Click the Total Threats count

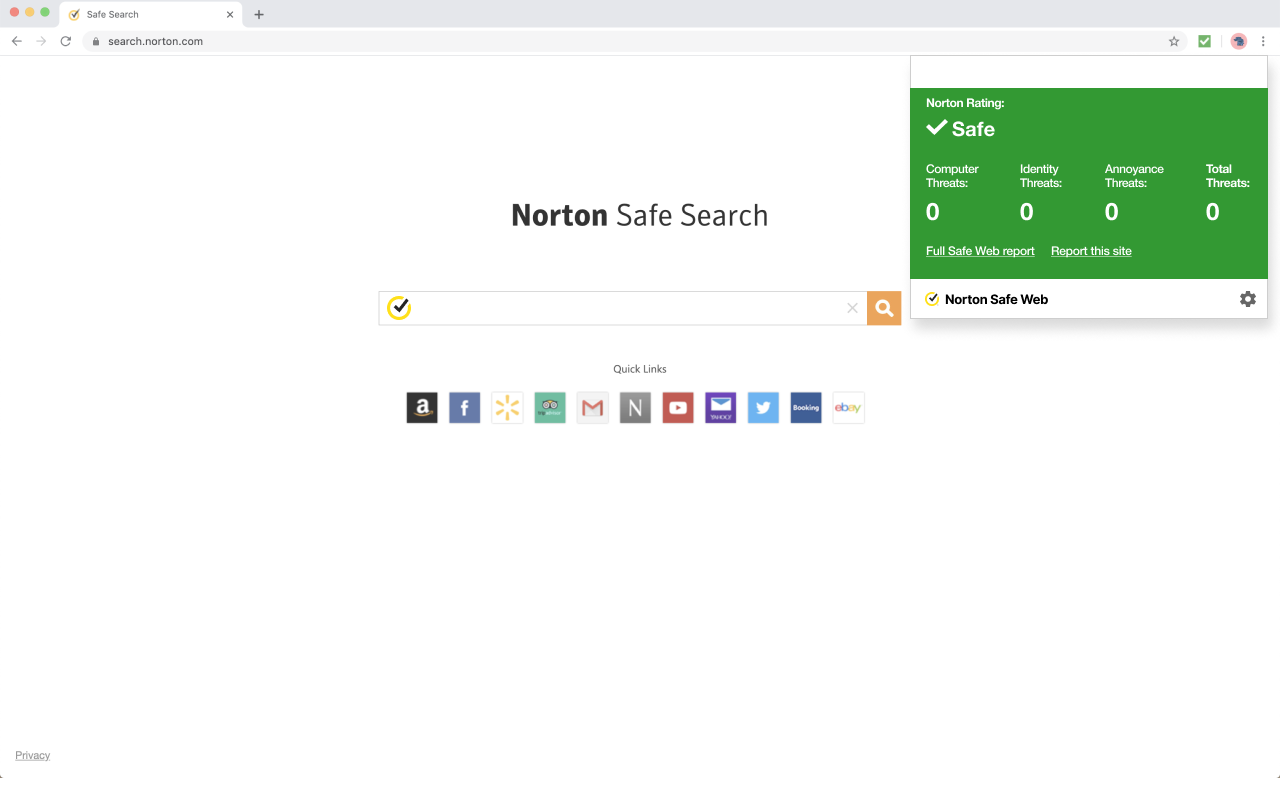click(1213, 212)
